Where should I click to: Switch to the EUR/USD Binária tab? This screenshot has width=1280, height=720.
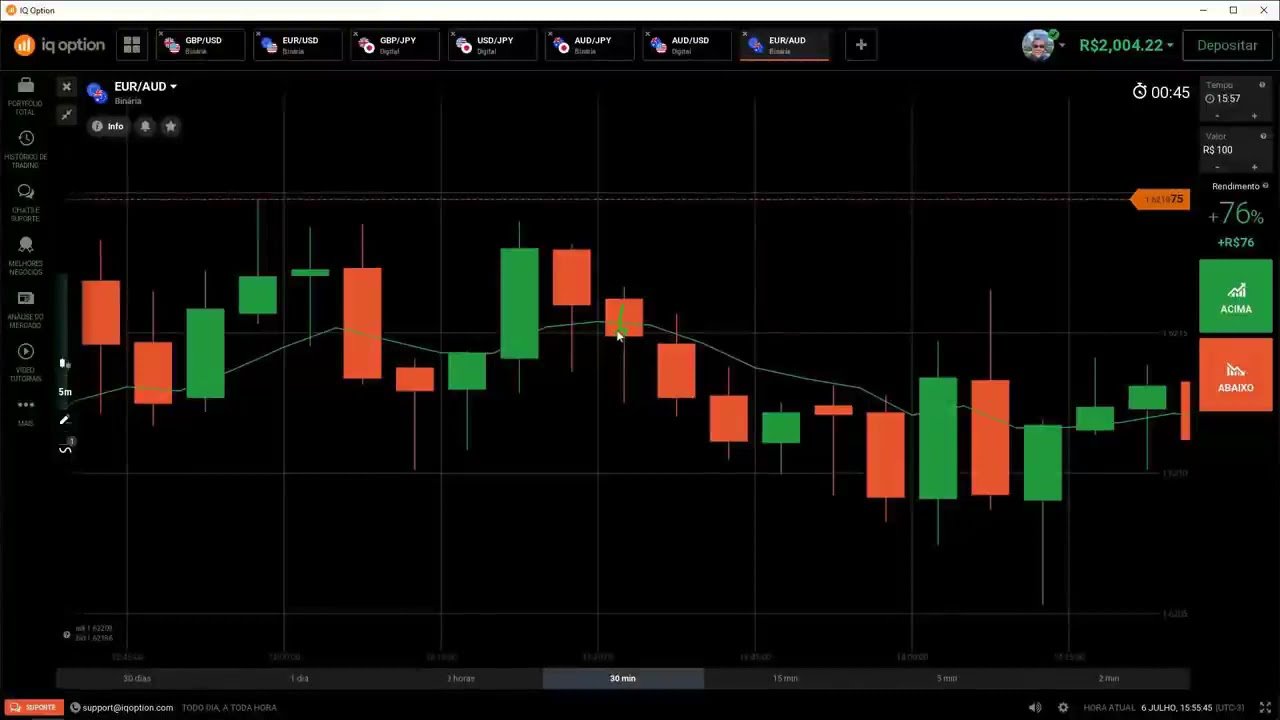[x=298, y=45]
